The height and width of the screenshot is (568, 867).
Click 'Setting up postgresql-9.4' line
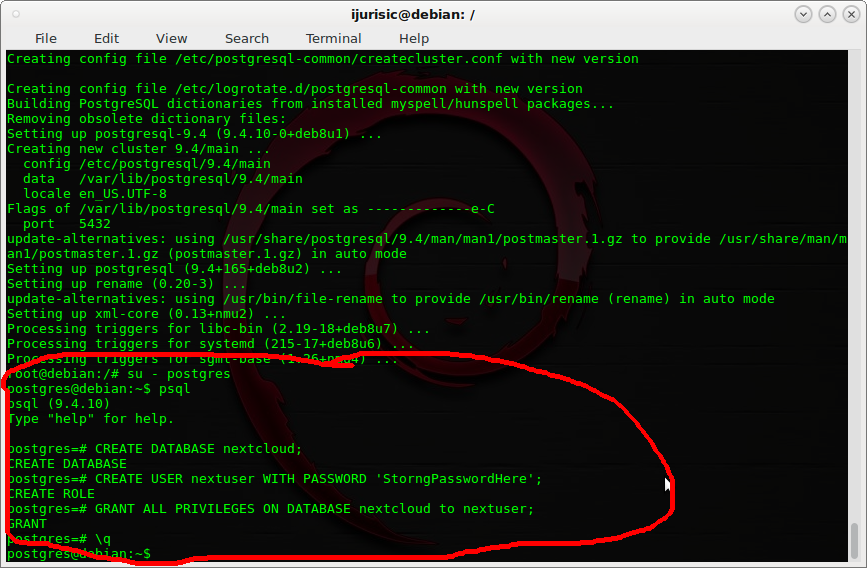(x=195, y=133)
